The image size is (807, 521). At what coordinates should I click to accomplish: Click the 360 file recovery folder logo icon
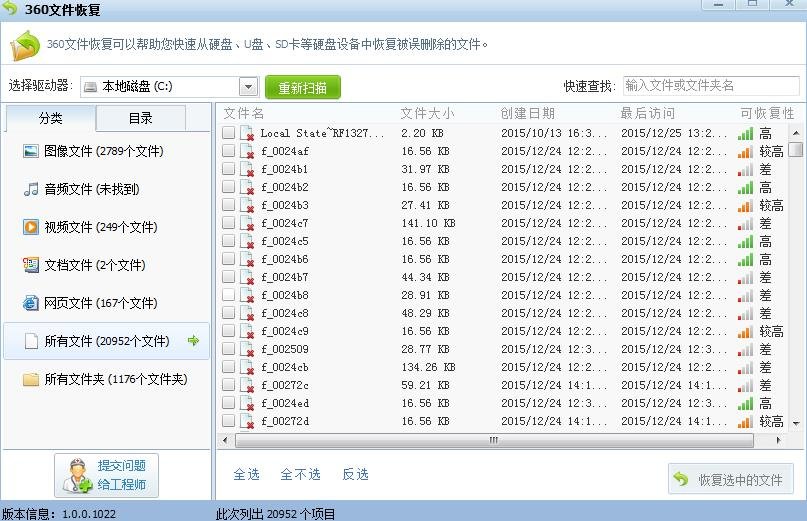25,45
